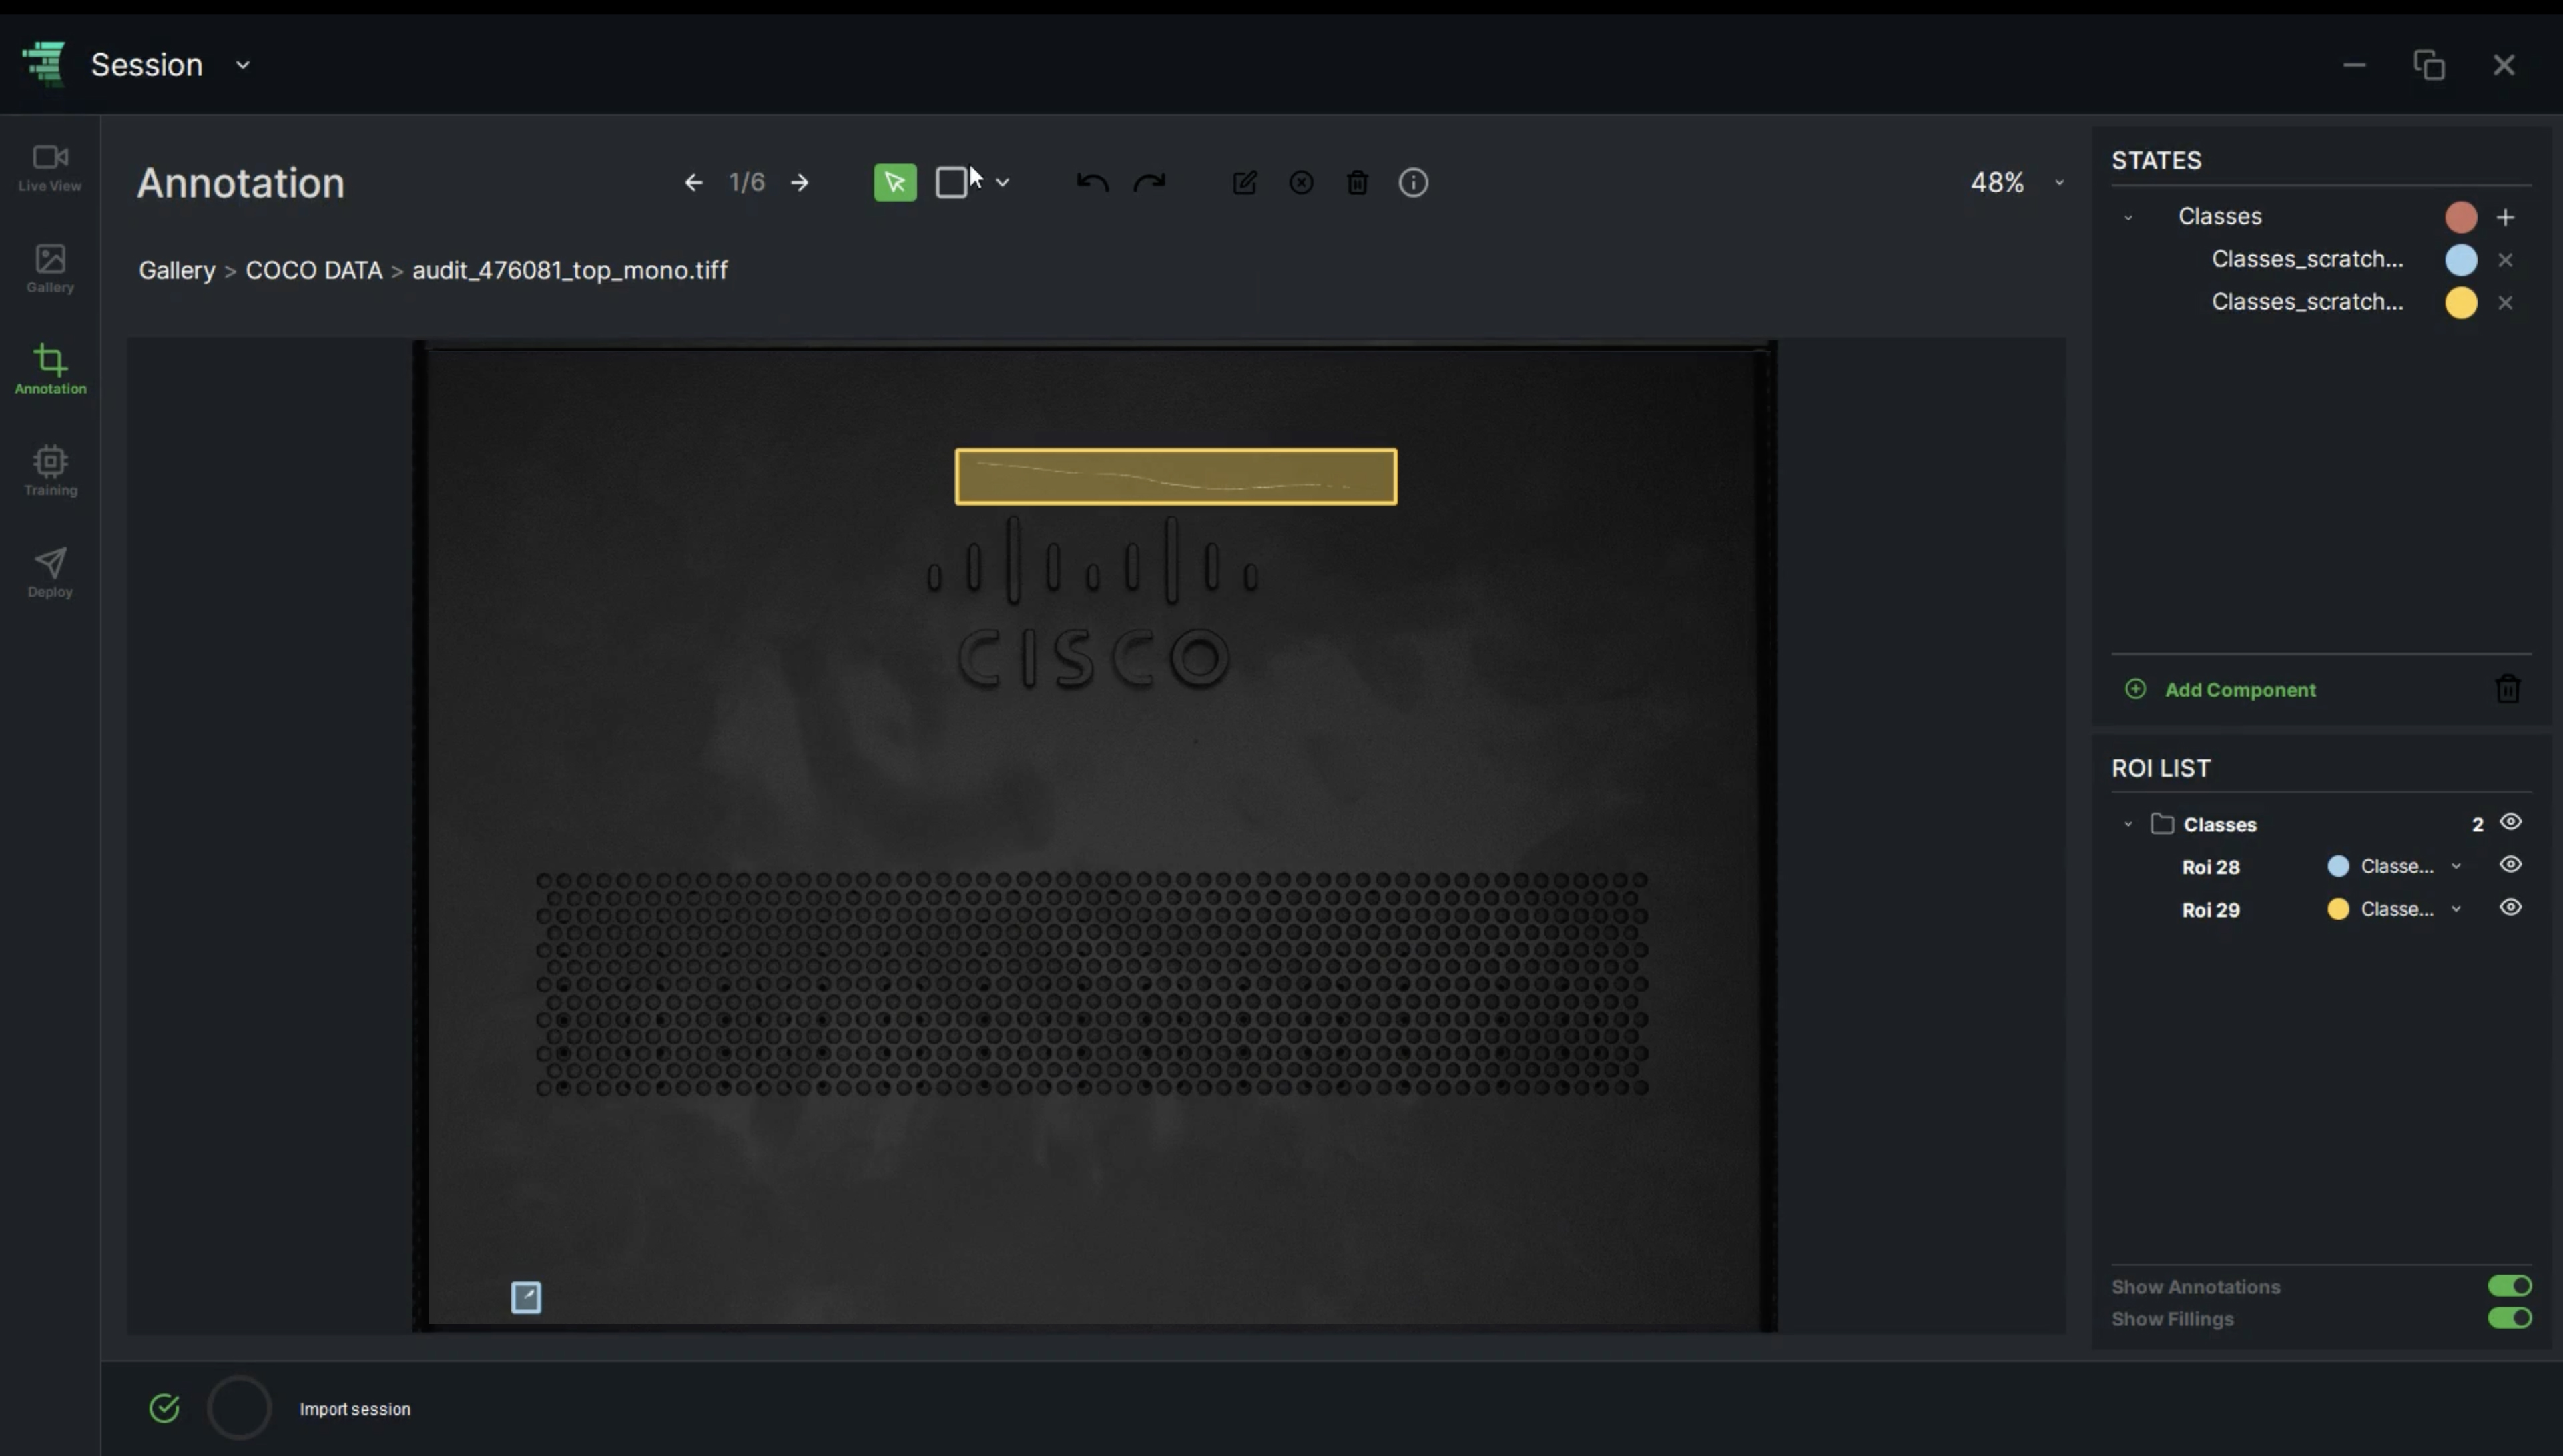Viewport: 2563px width, 1456px height.
Task: Click the app logo icon
Action: tap(44, 64)
